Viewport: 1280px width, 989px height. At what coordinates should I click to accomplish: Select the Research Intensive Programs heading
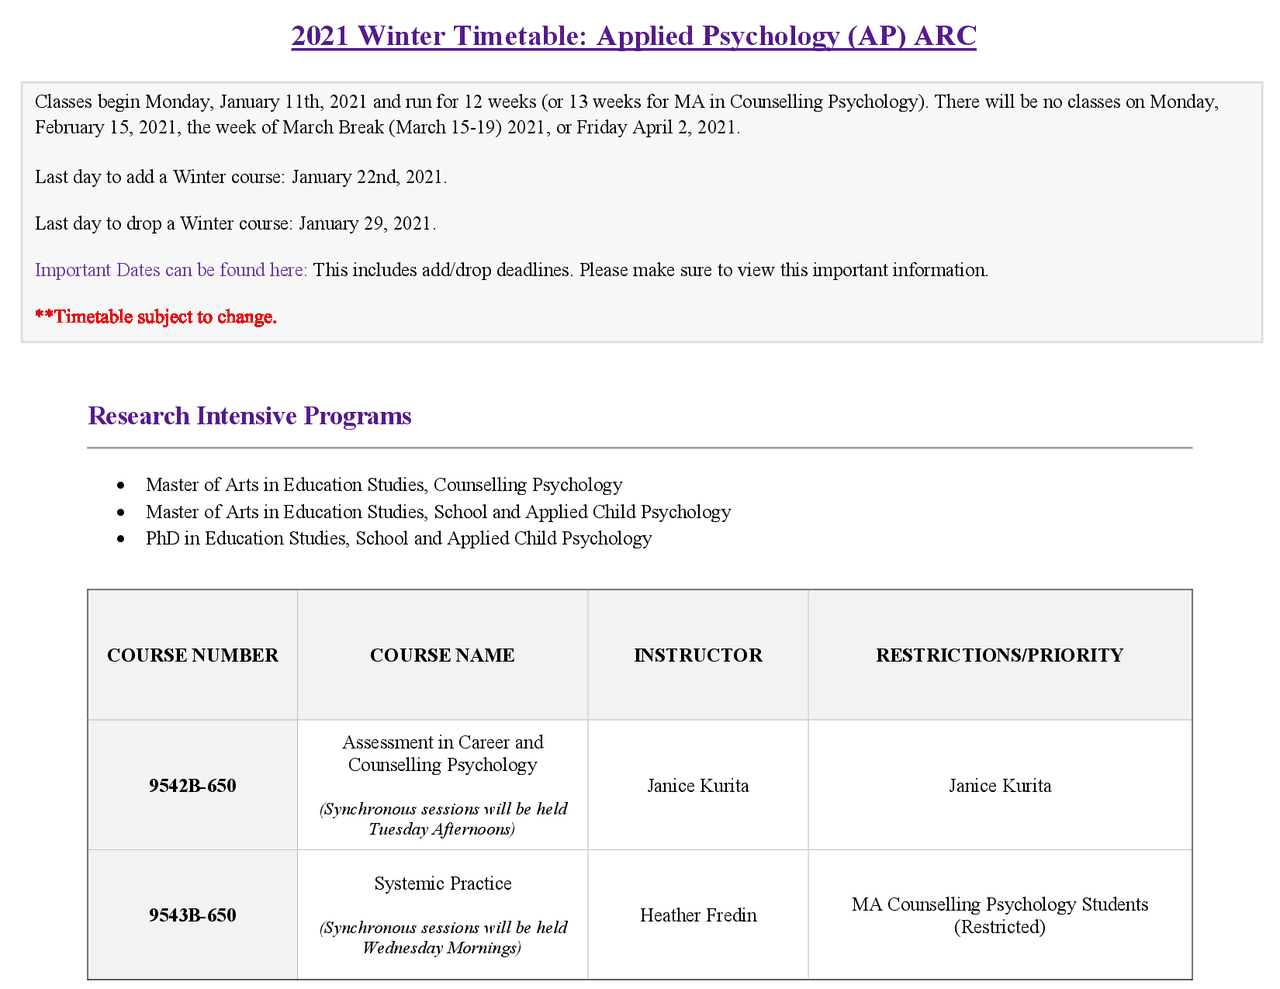249,415
